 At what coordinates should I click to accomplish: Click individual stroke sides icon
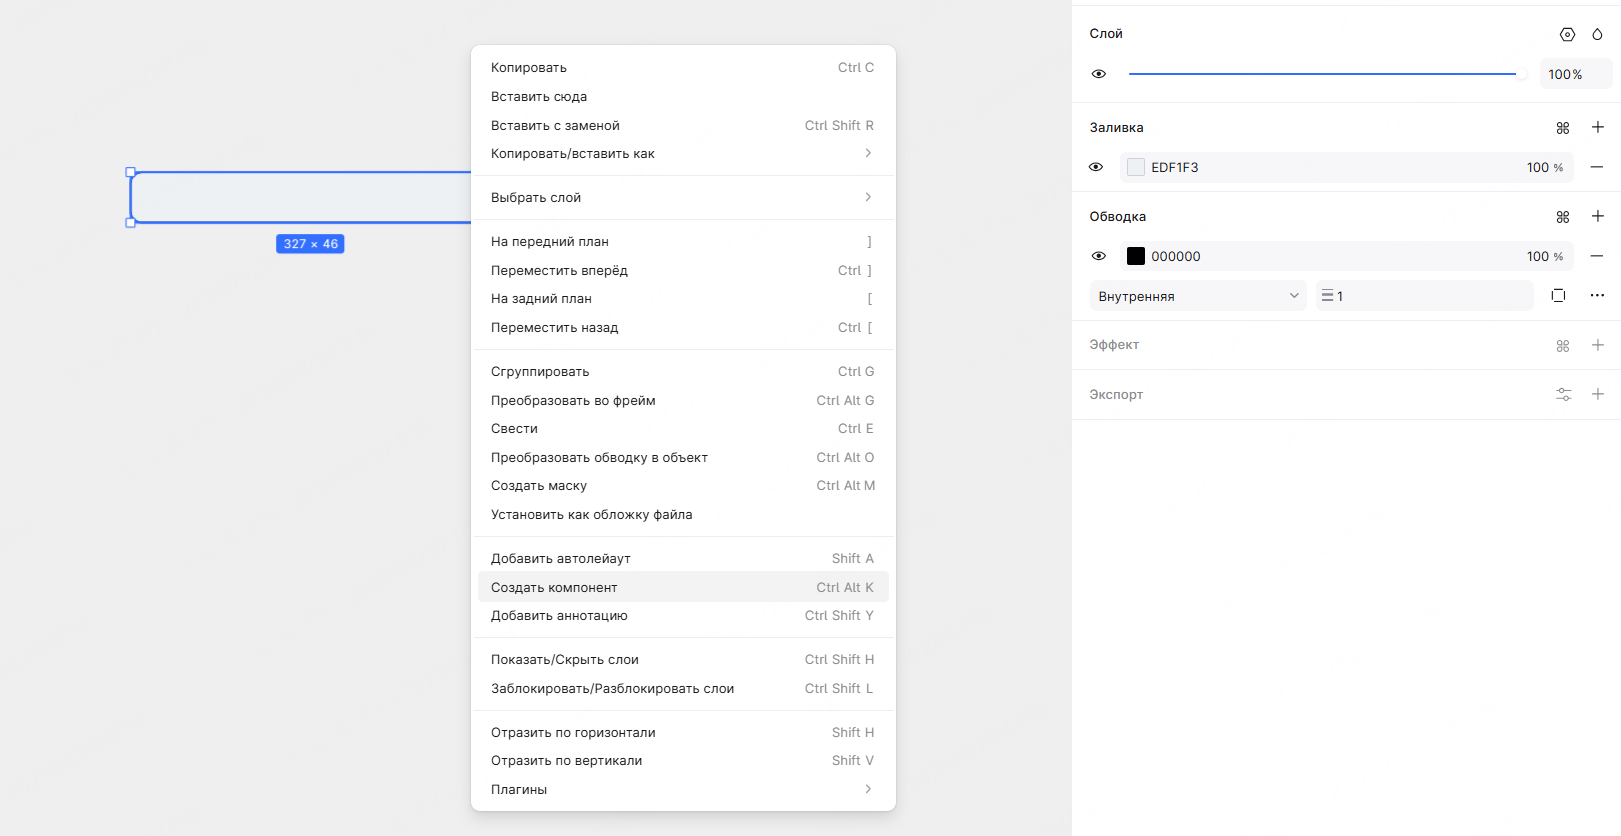(1558, 295)
